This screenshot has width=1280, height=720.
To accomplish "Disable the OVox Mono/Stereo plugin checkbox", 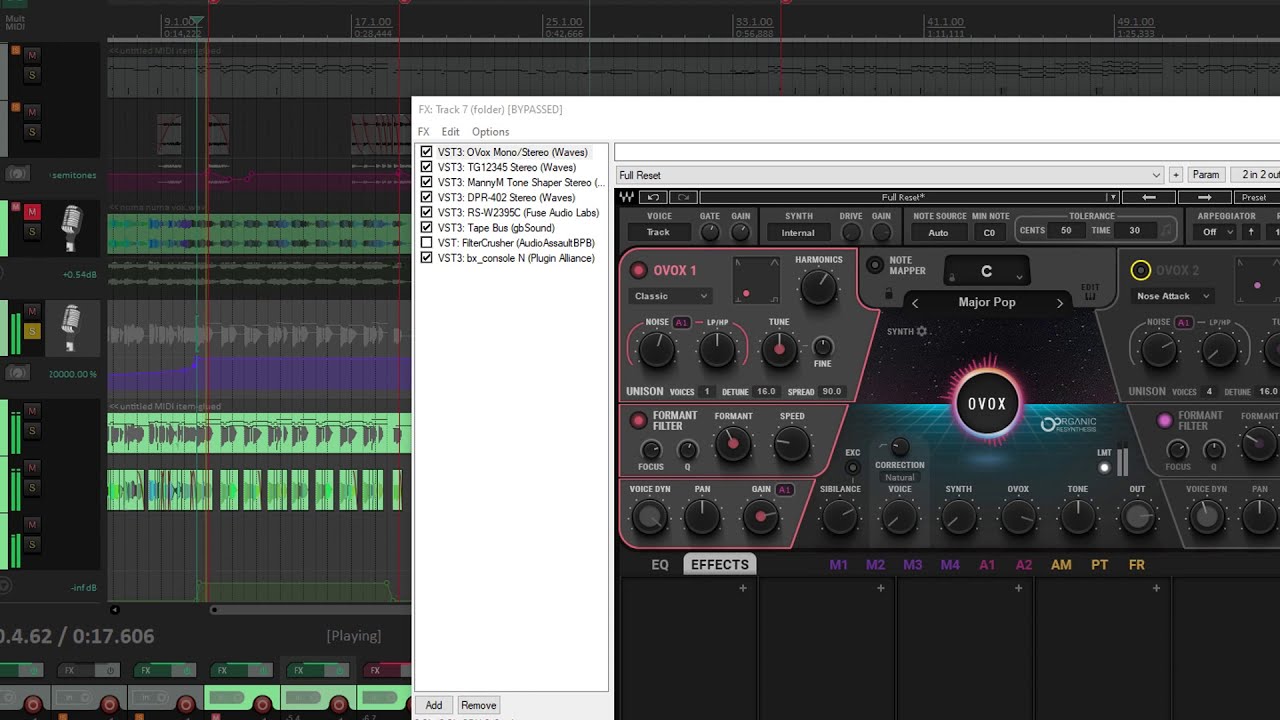I will click(x=427, y=152).
